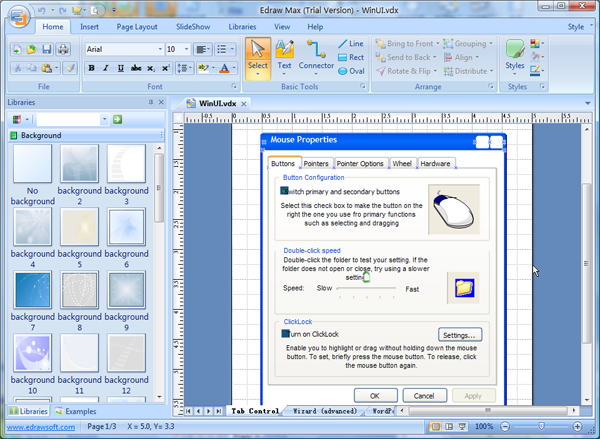
Task: Switch to the Page Layout ribbon tab
Action: click(137, 27)
